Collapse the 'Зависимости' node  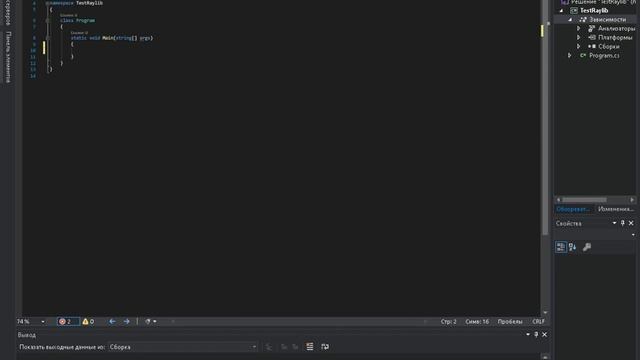[x=570, y=20]
